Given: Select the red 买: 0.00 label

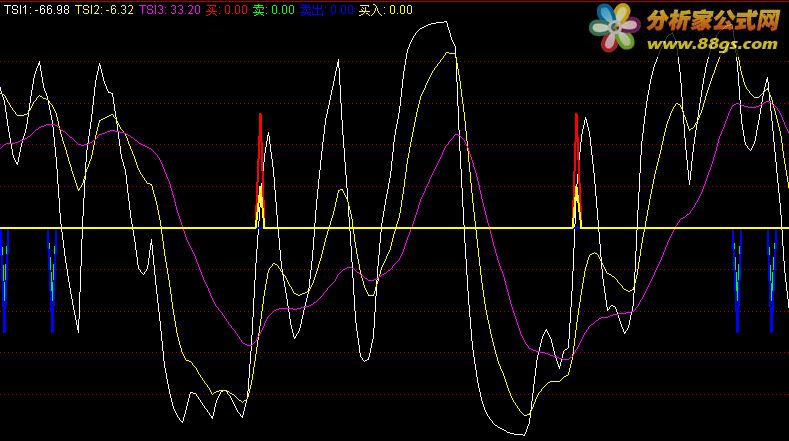Looking at the screenshot, I should click(226, 10).
